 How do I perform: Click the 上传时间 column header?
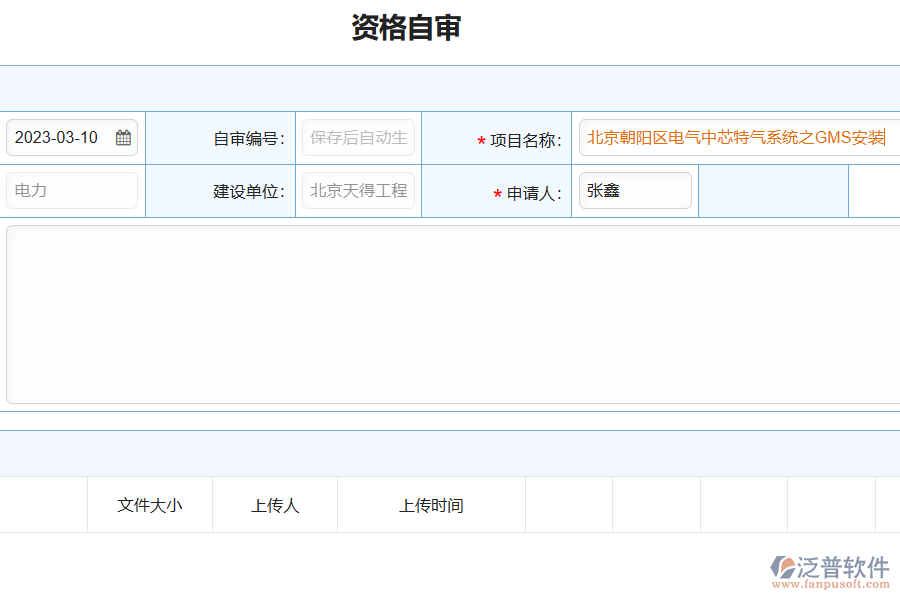(x=431, y=505)
